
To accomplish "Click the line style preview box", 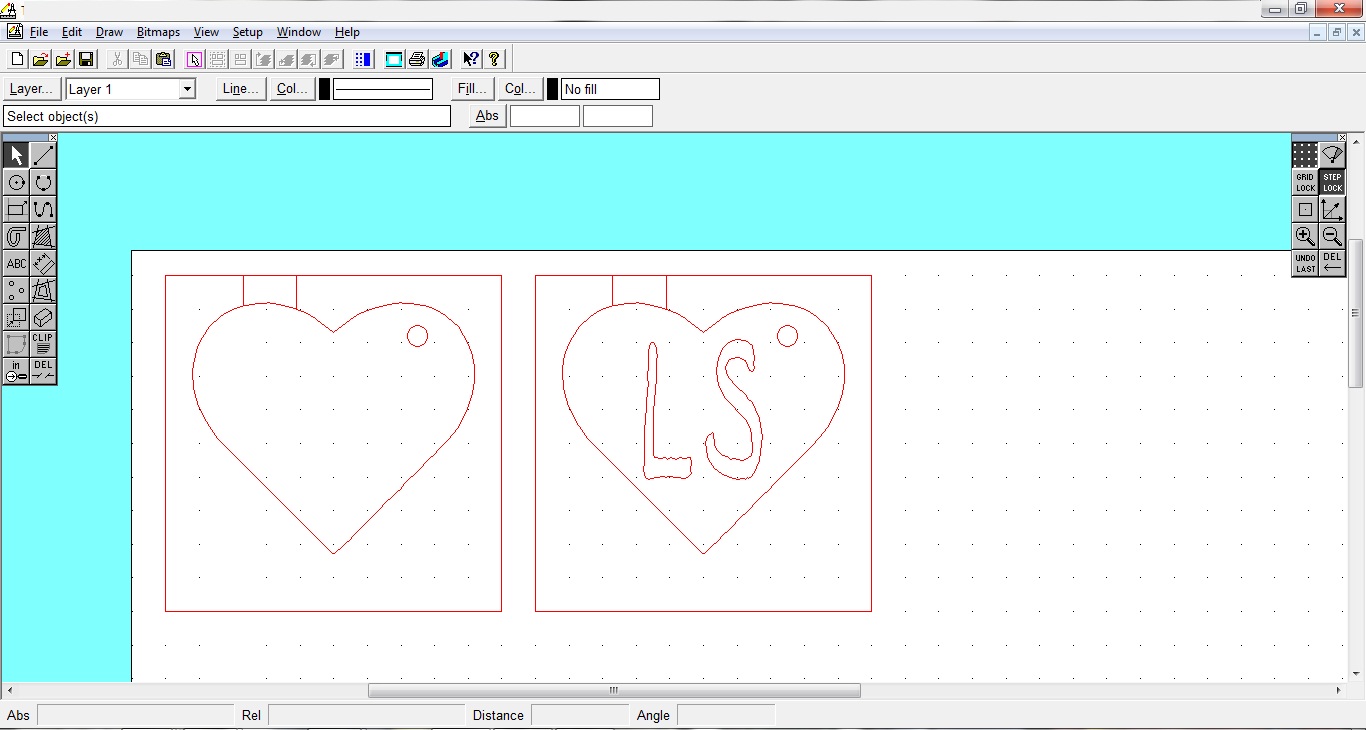I will point(383,89).
